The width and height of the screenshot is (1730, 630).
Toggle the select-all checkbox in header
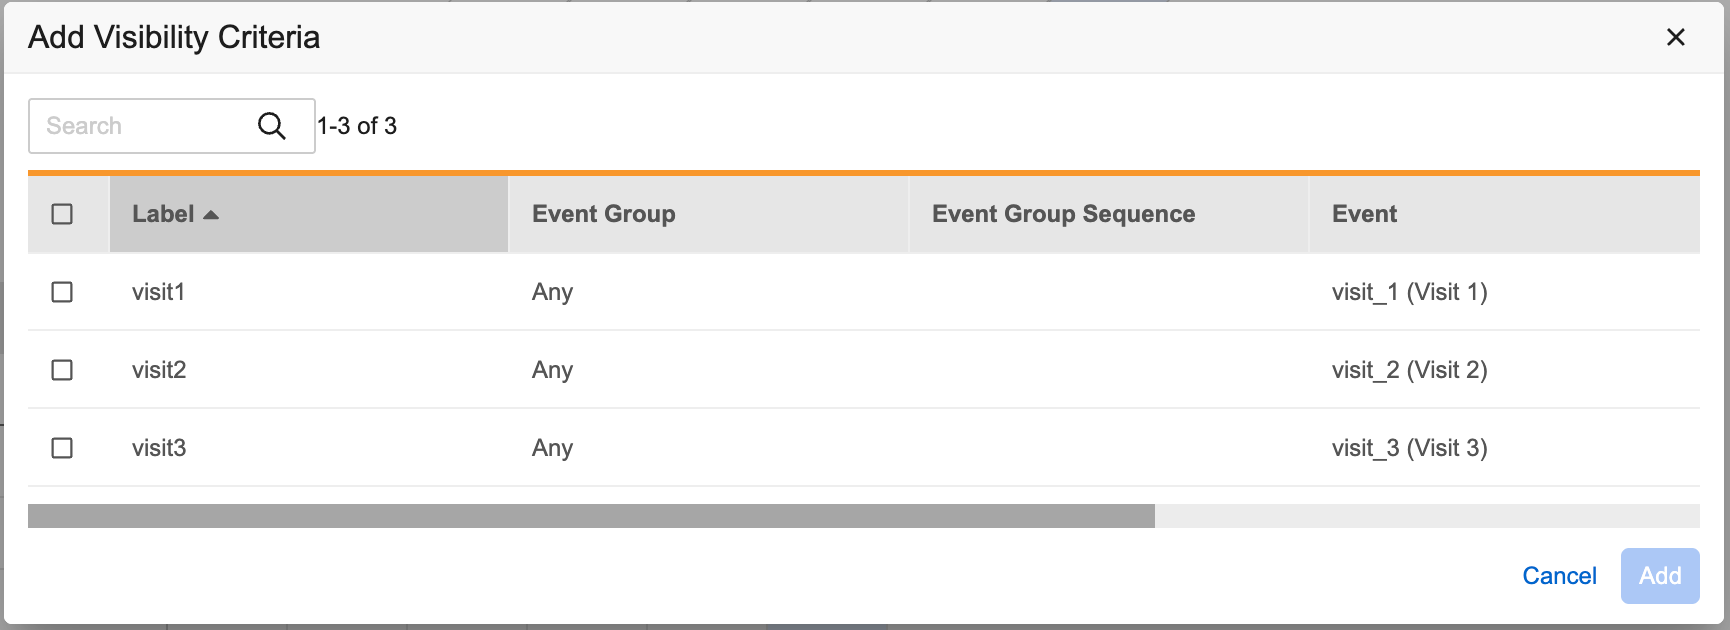[x=62, y=214]
